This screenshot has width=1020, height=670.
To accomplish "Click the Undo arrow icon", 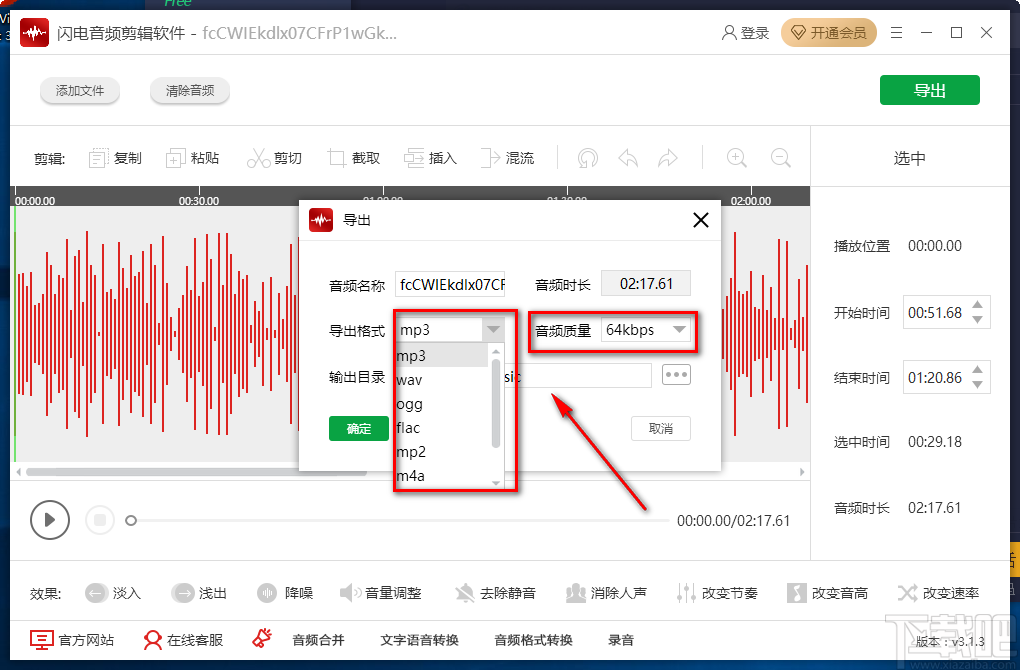I will 628,158.
